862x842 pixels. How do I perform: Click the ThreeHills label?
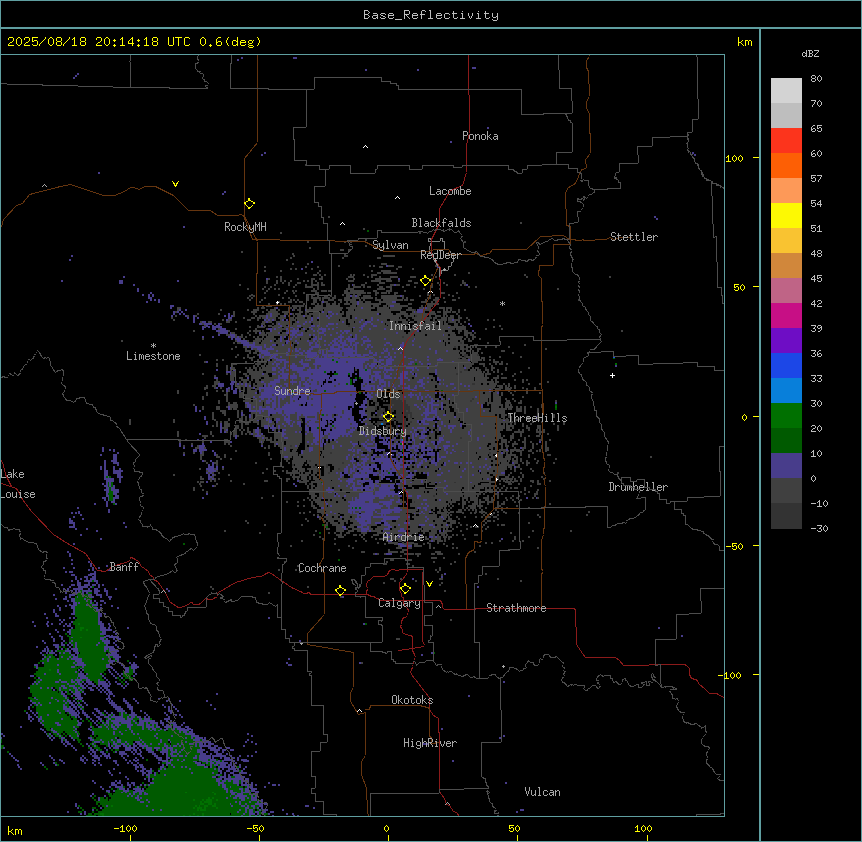coord(537,418)
